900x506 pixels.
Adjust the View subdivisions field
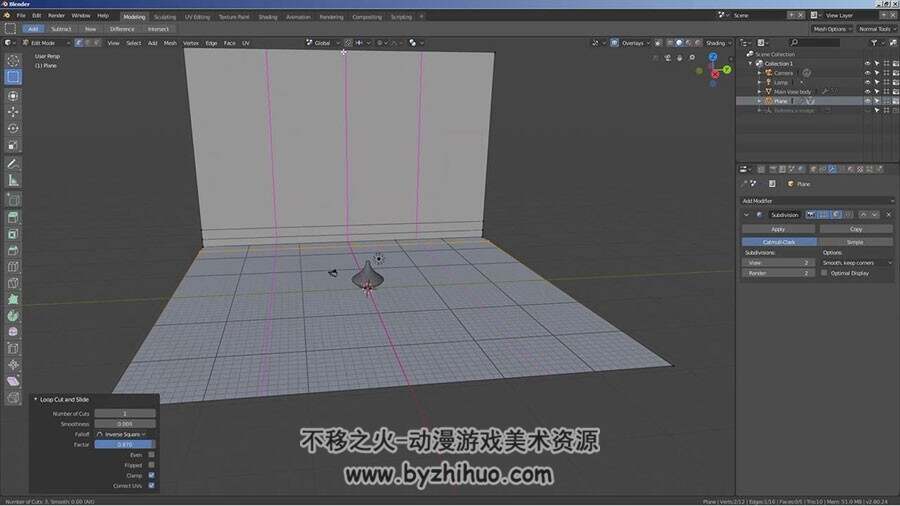[778, 263]
